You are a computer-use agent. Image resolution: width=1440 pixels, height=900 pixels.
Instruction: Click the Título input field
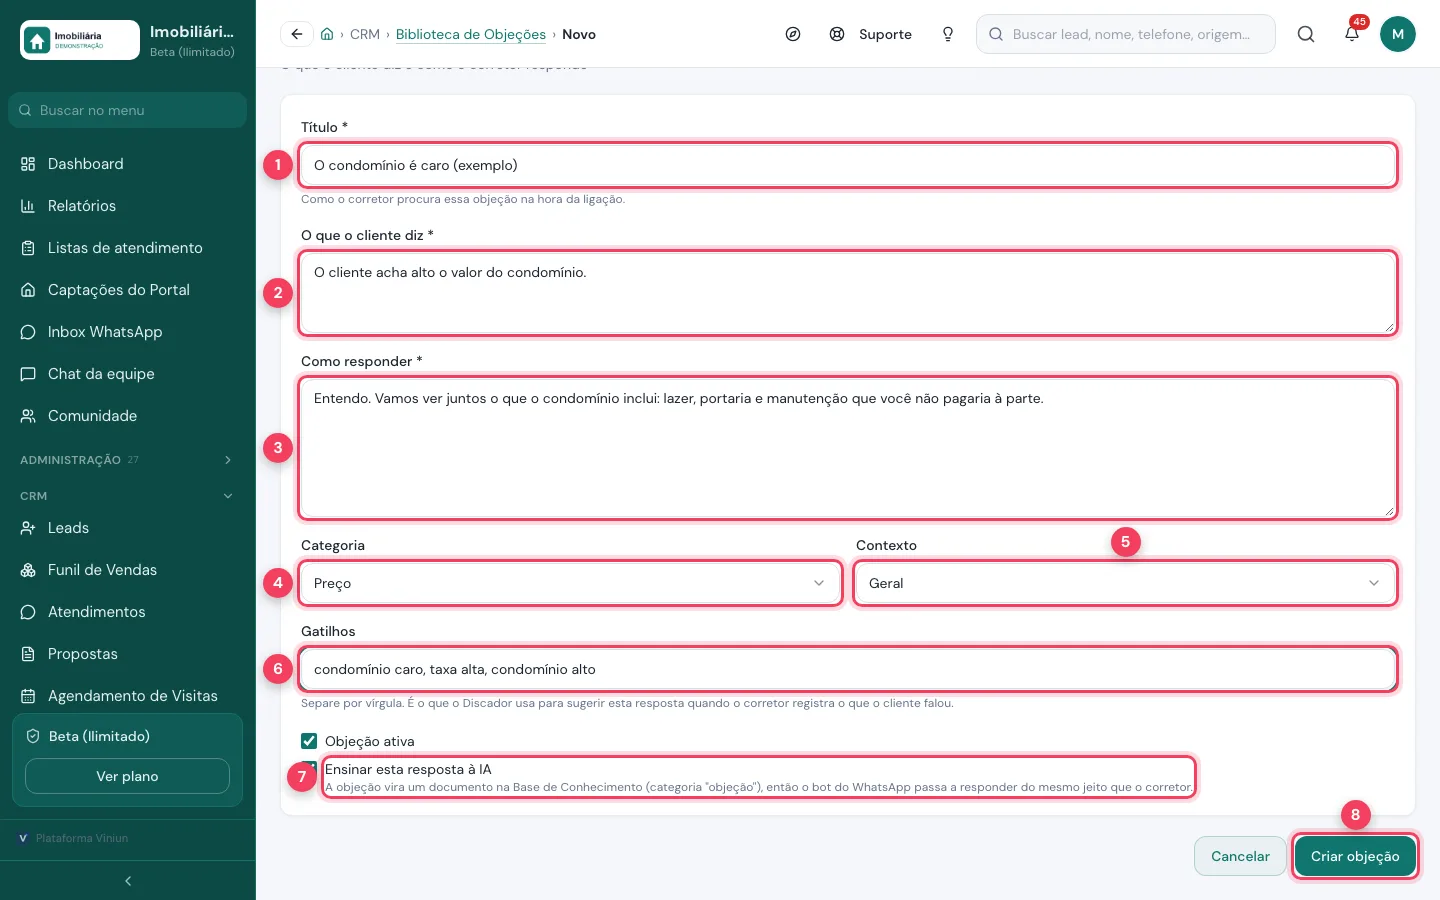[848, 165]
